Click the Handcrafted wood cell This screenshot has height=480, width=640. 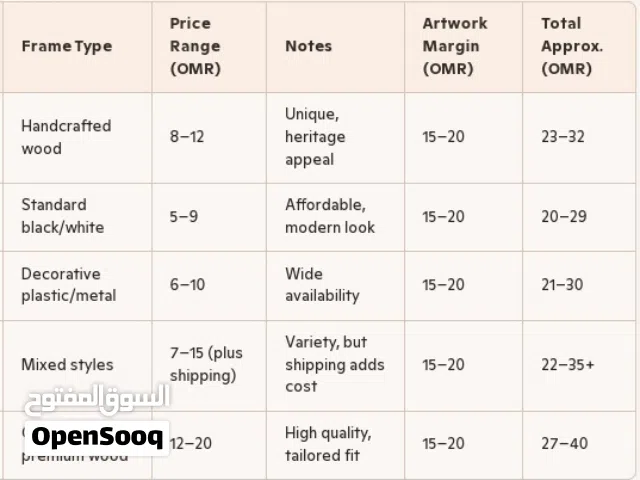pos(66,137)
